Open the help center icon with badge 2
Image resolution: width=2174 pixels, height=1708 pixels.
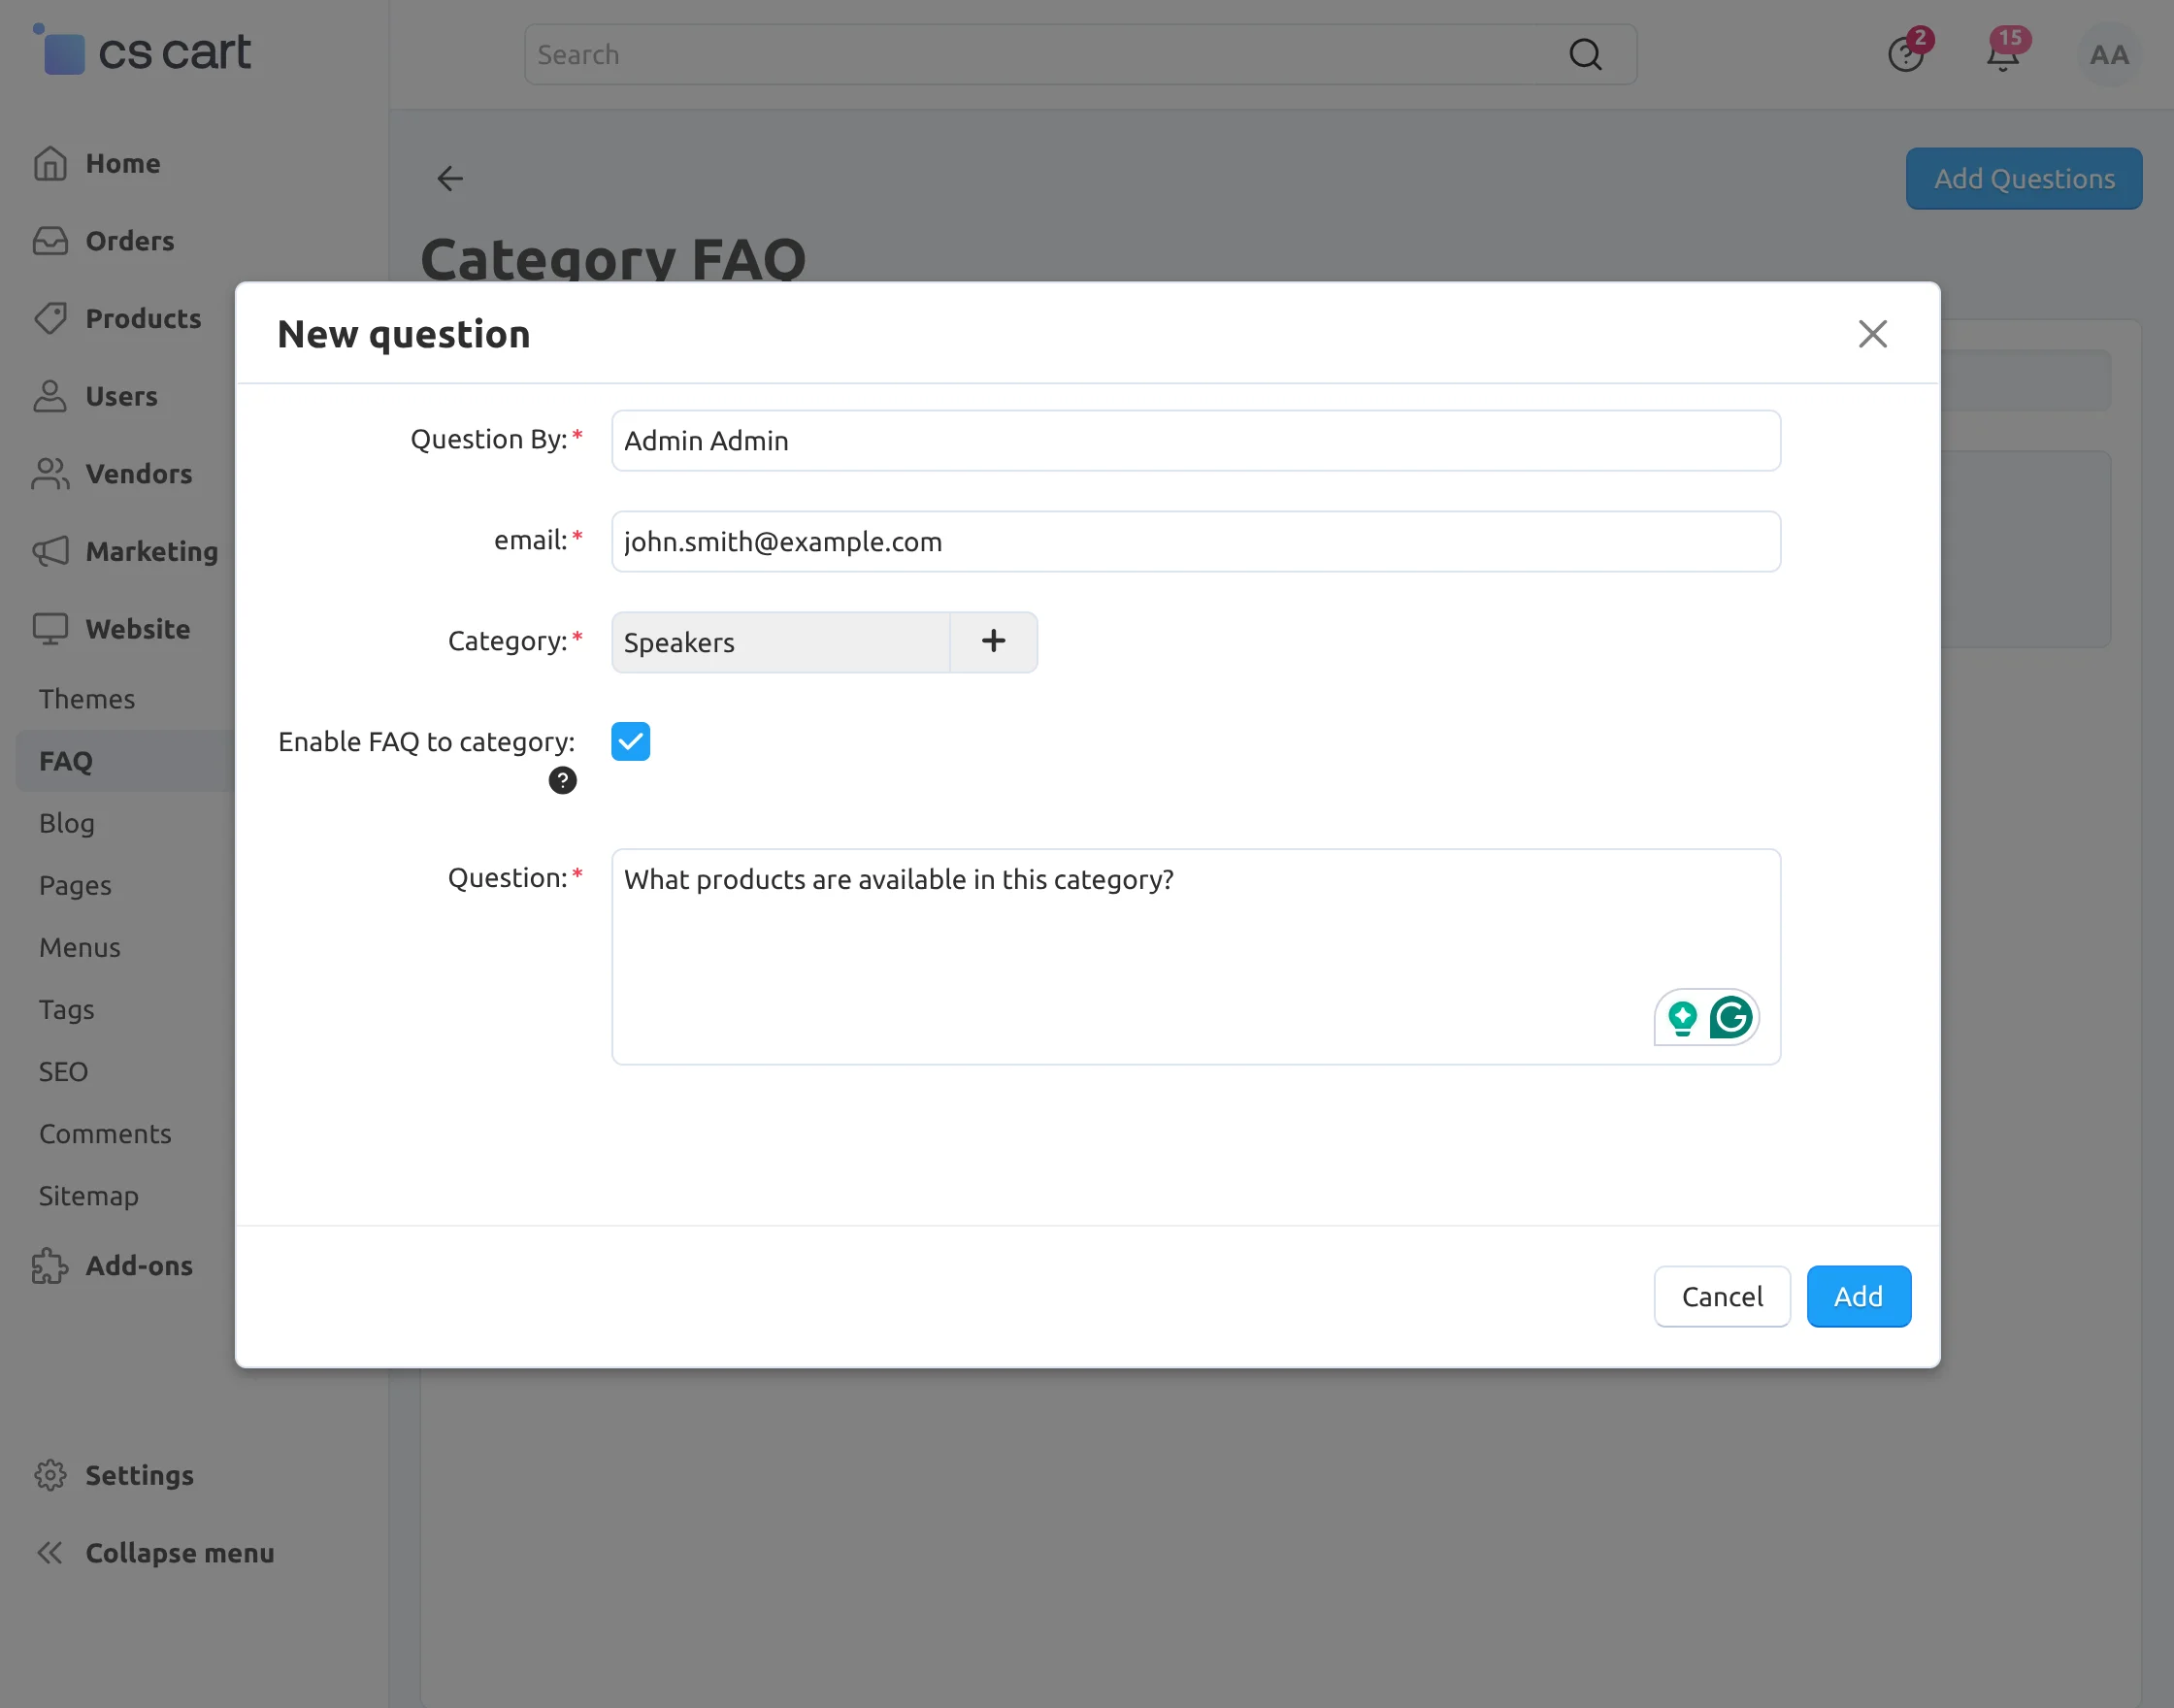pyautogui.click(x=1906, y=53)
